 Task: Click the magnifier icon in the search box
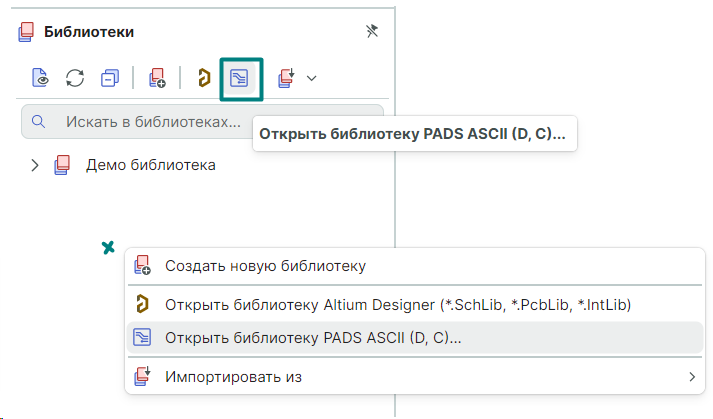pyautogui.click(x=39, y=122)
